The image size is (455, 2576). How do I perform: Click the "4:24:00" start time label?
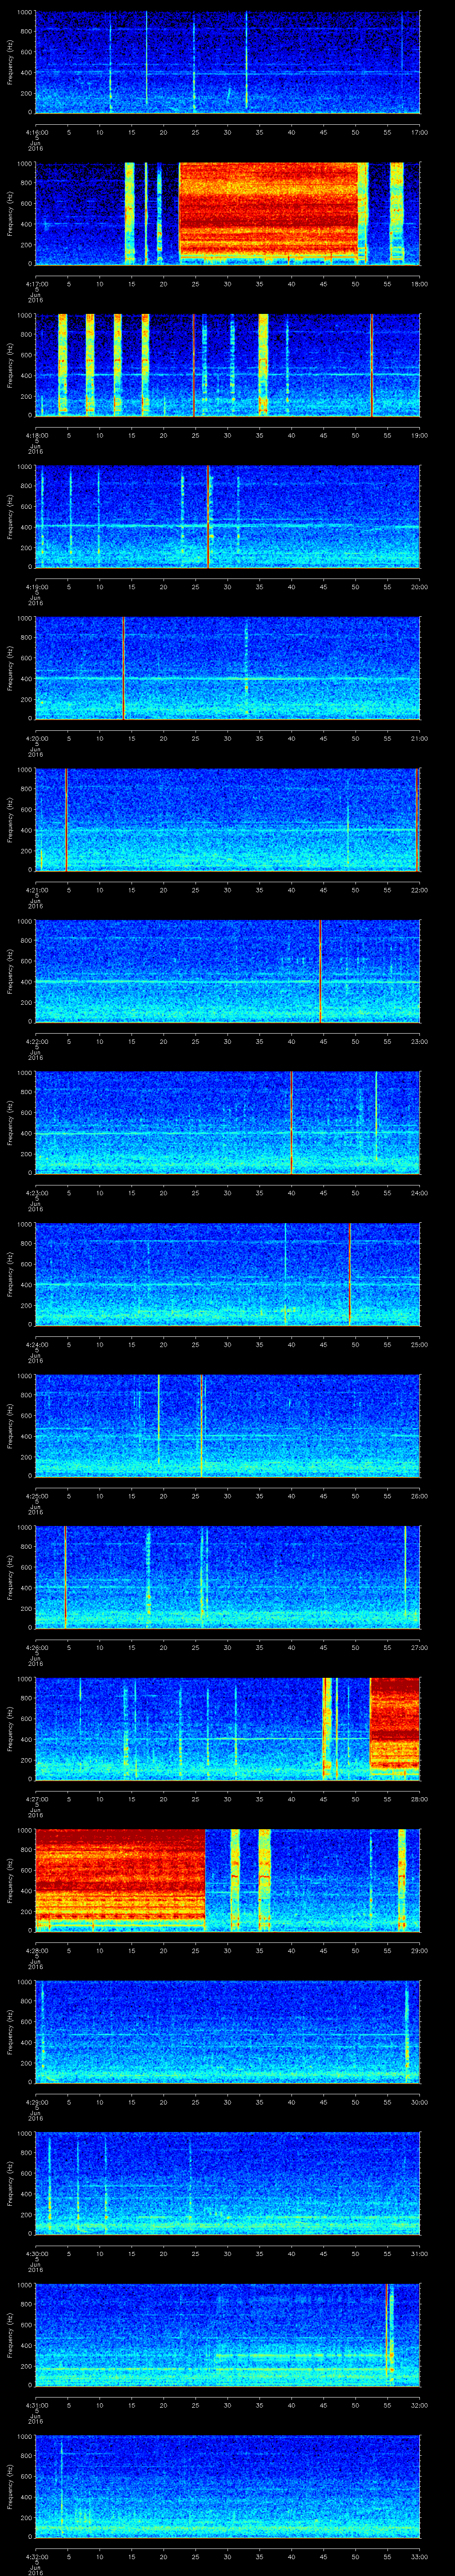pos(36,1344)
